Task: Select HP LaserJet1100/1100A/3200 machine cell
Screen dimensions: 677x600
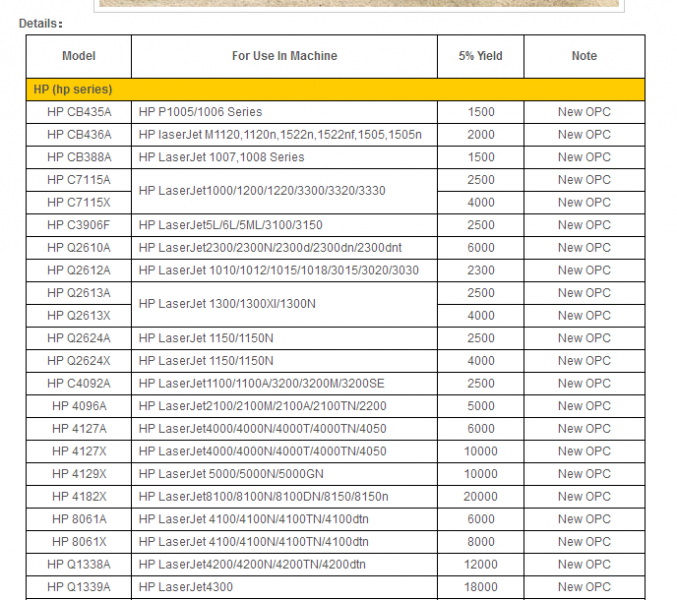Action: point(284,383)
